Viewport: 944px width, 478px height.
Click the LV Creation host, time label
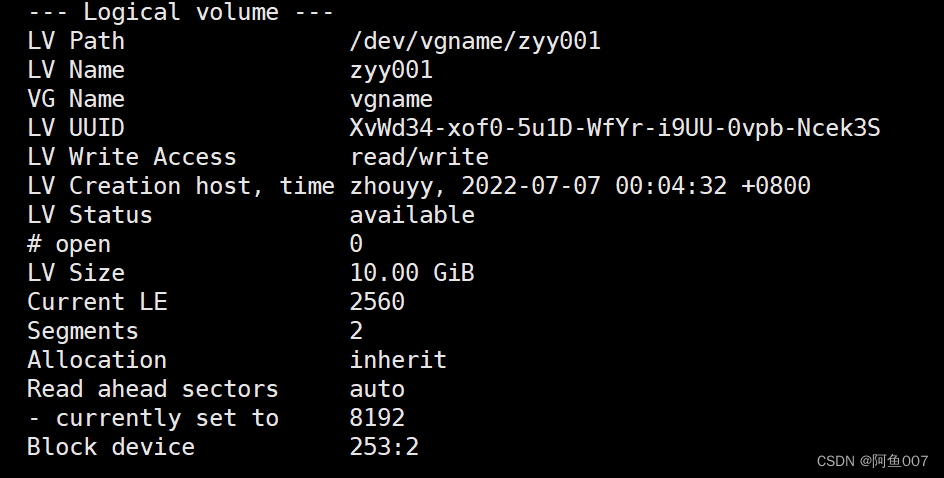(181, 185)
